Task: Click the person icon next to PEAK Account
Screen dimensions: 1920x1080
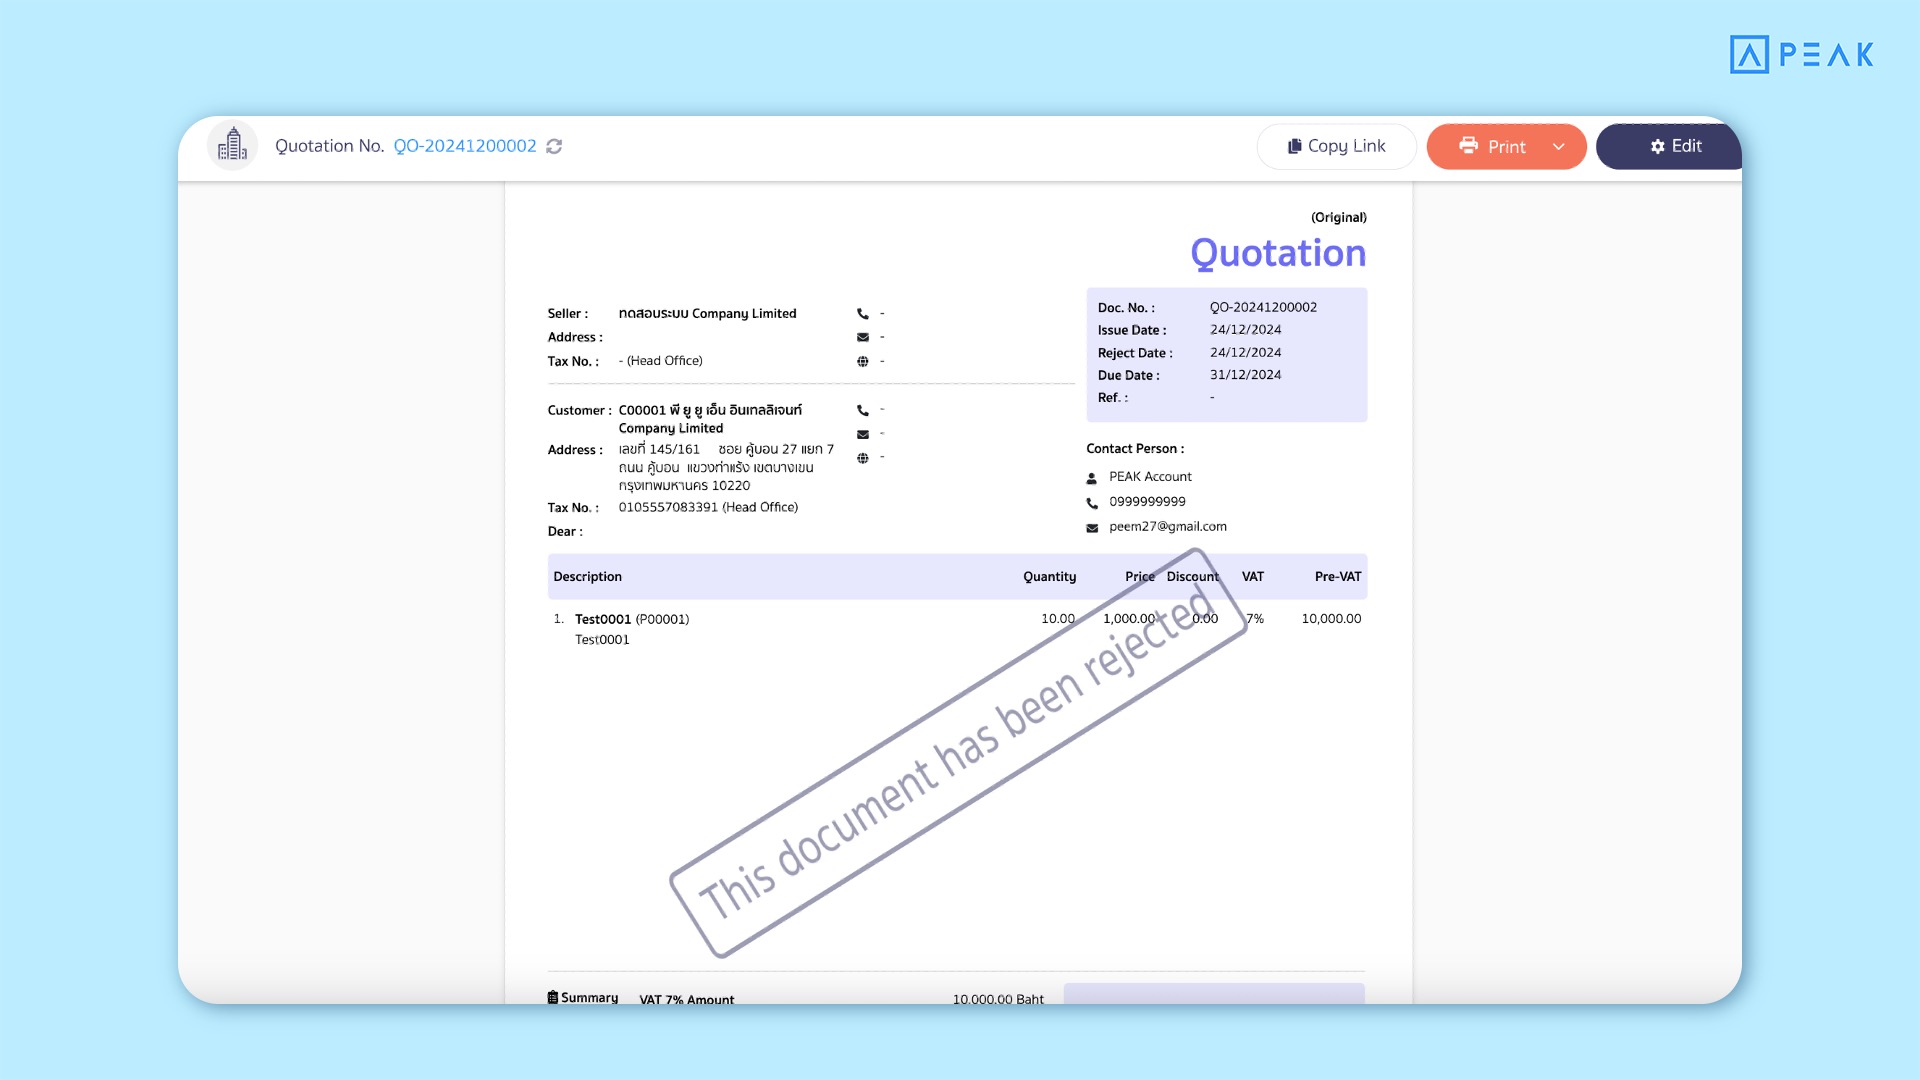Action: pos(1091,477)
